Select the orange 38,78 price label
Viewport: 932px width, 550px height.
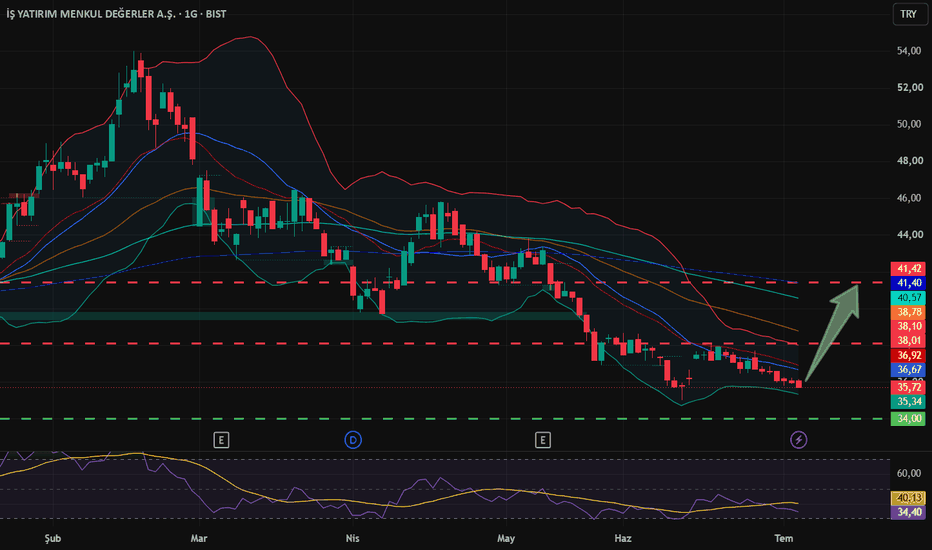[908, 312]
